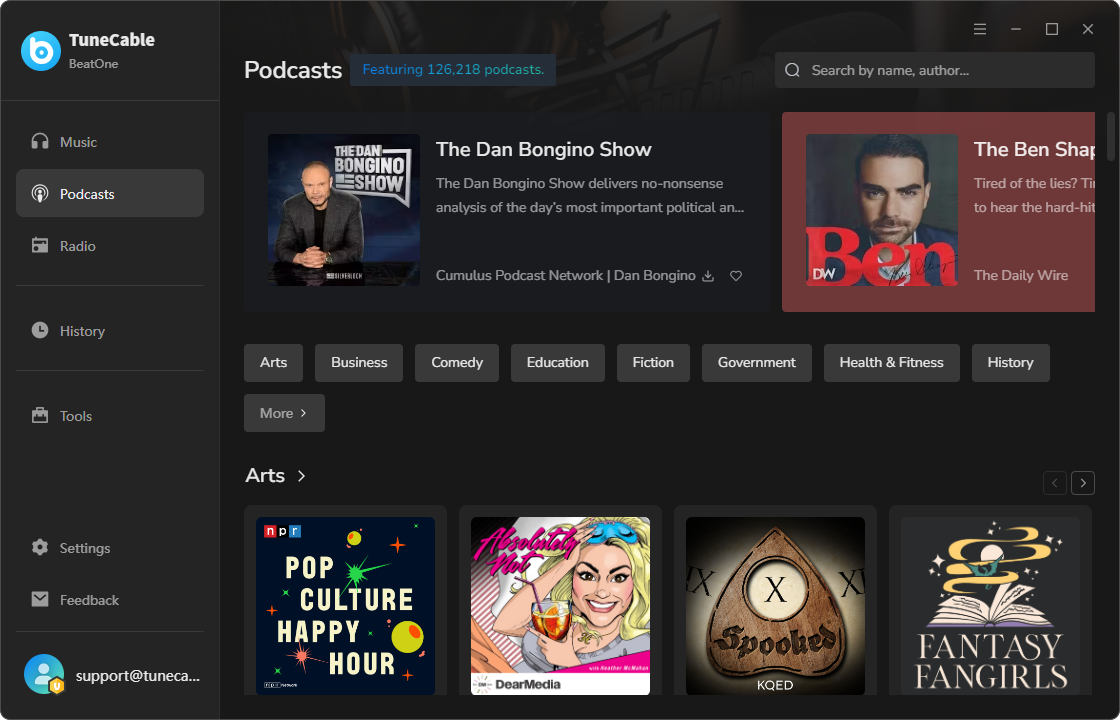Click the user account avatar icon

click(44, 674)
